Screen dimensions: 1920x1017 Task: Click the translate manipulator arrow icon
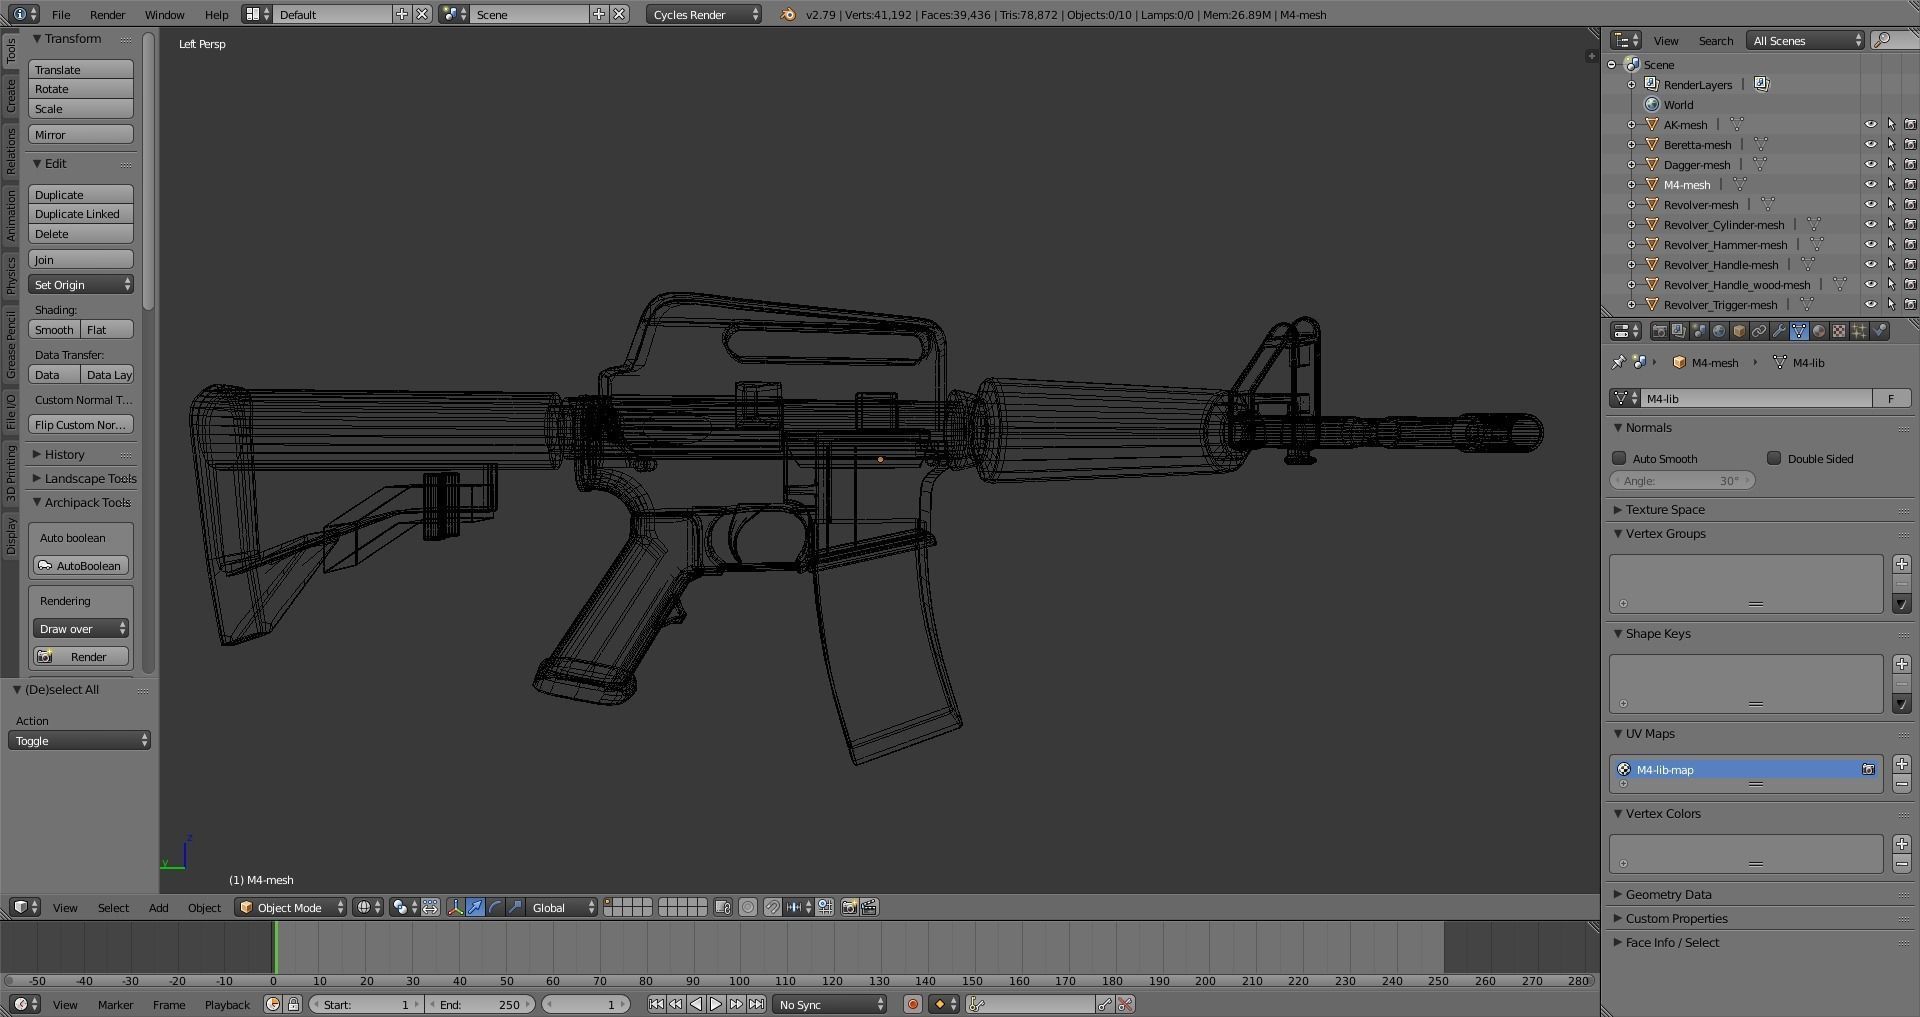click(x=476, y=907)
